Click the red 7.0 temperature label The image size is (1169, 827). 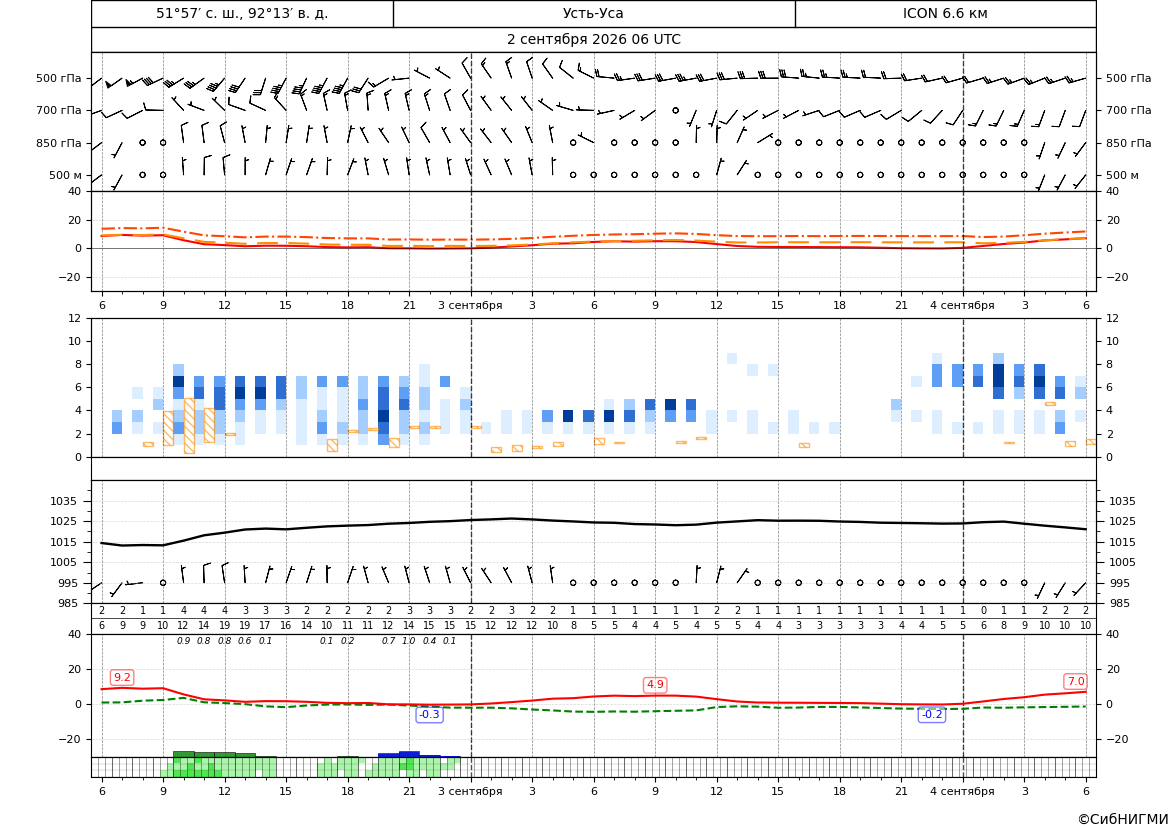click(1076, 682)
